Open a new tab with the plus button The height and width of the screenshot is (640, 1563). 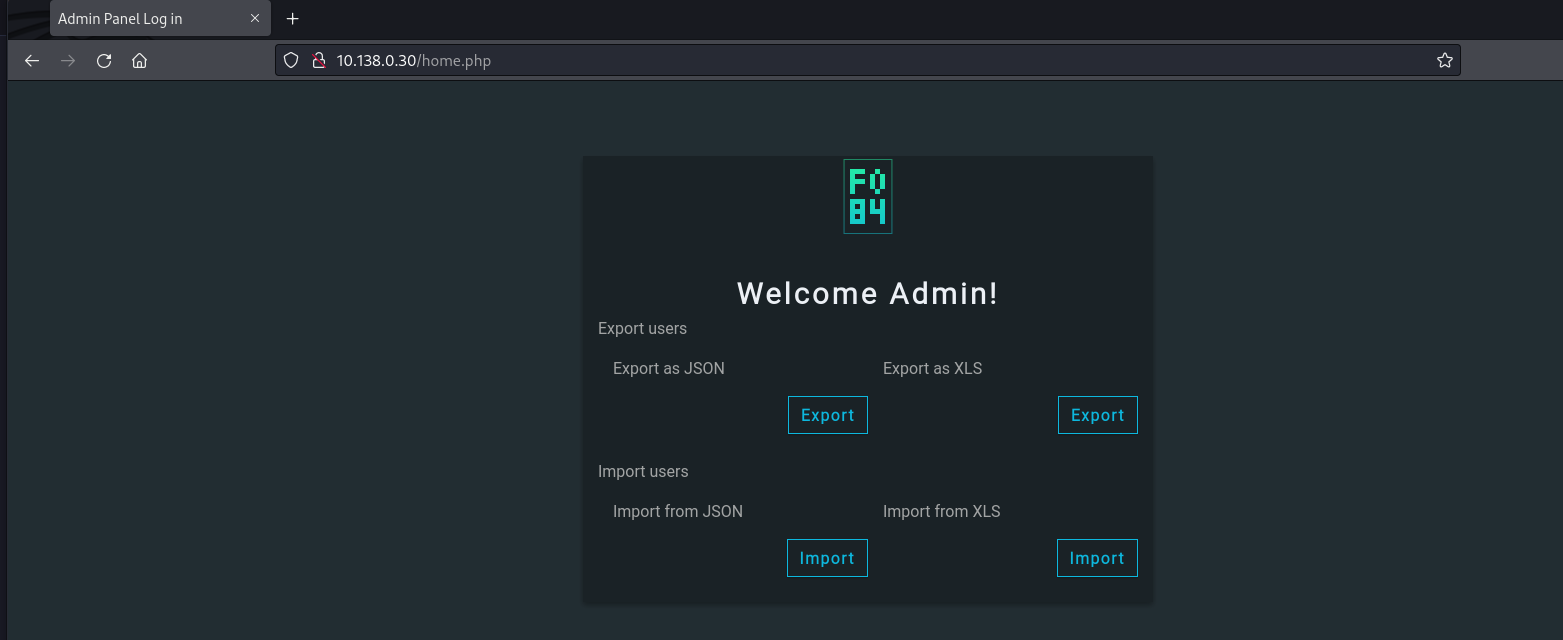click(x=293, y=19)
